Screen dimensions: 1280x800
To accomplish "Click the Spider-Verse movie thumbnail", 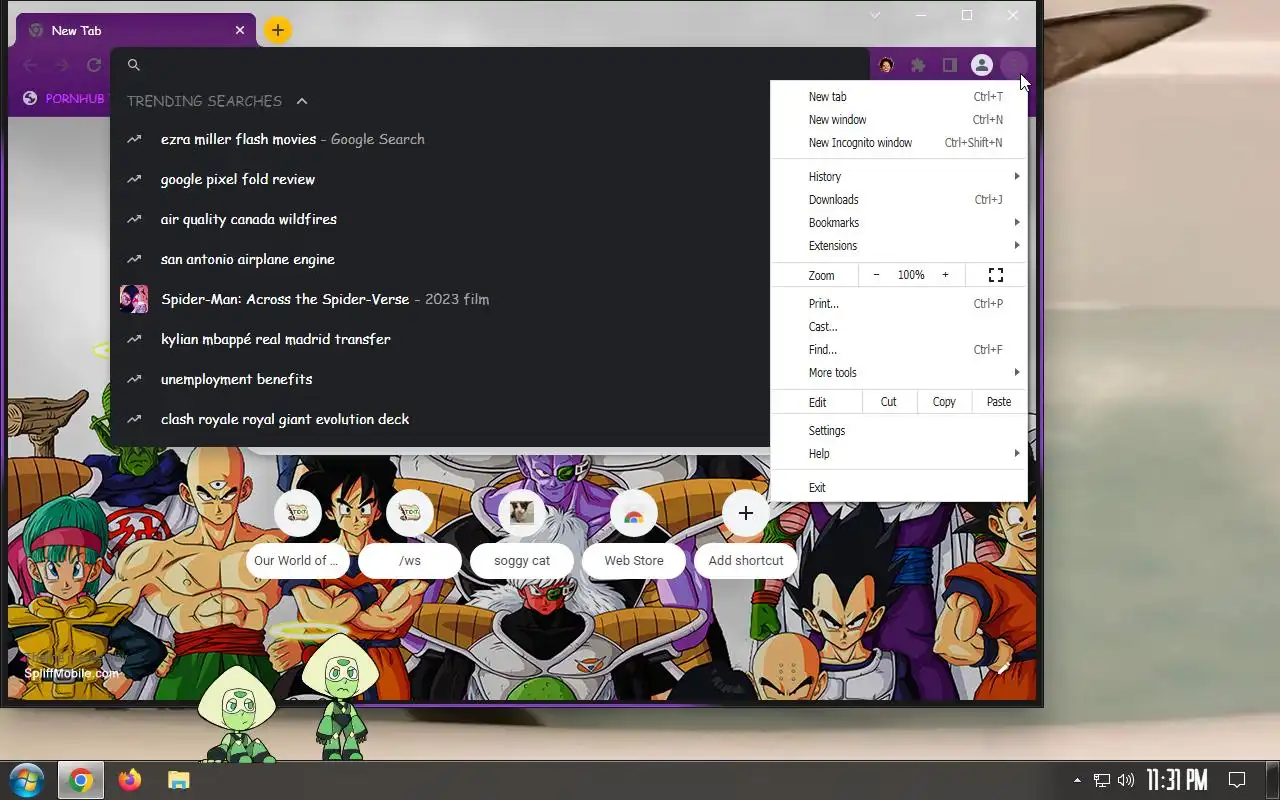I will point(134,299).
